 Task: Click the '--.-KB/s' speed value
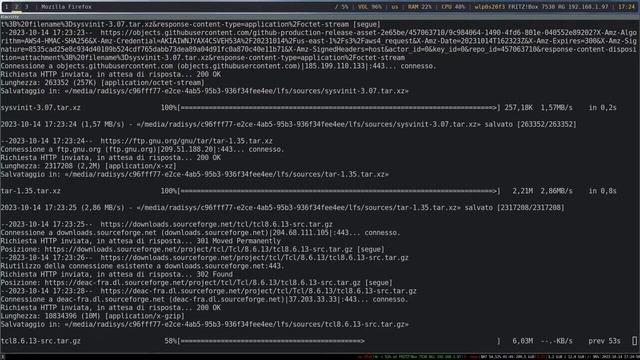pos(557,341)
